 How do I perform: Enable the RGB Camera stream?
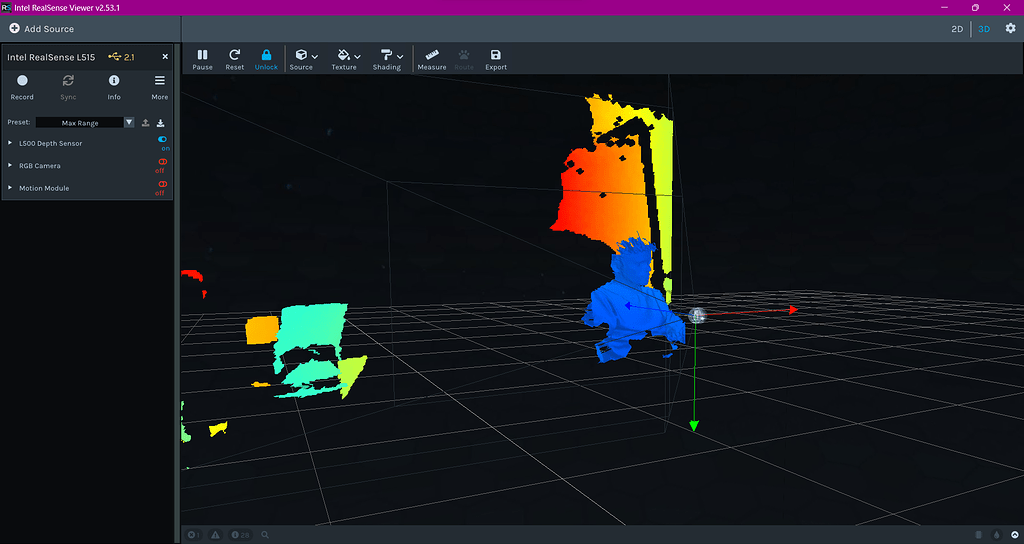pos(162,162)
